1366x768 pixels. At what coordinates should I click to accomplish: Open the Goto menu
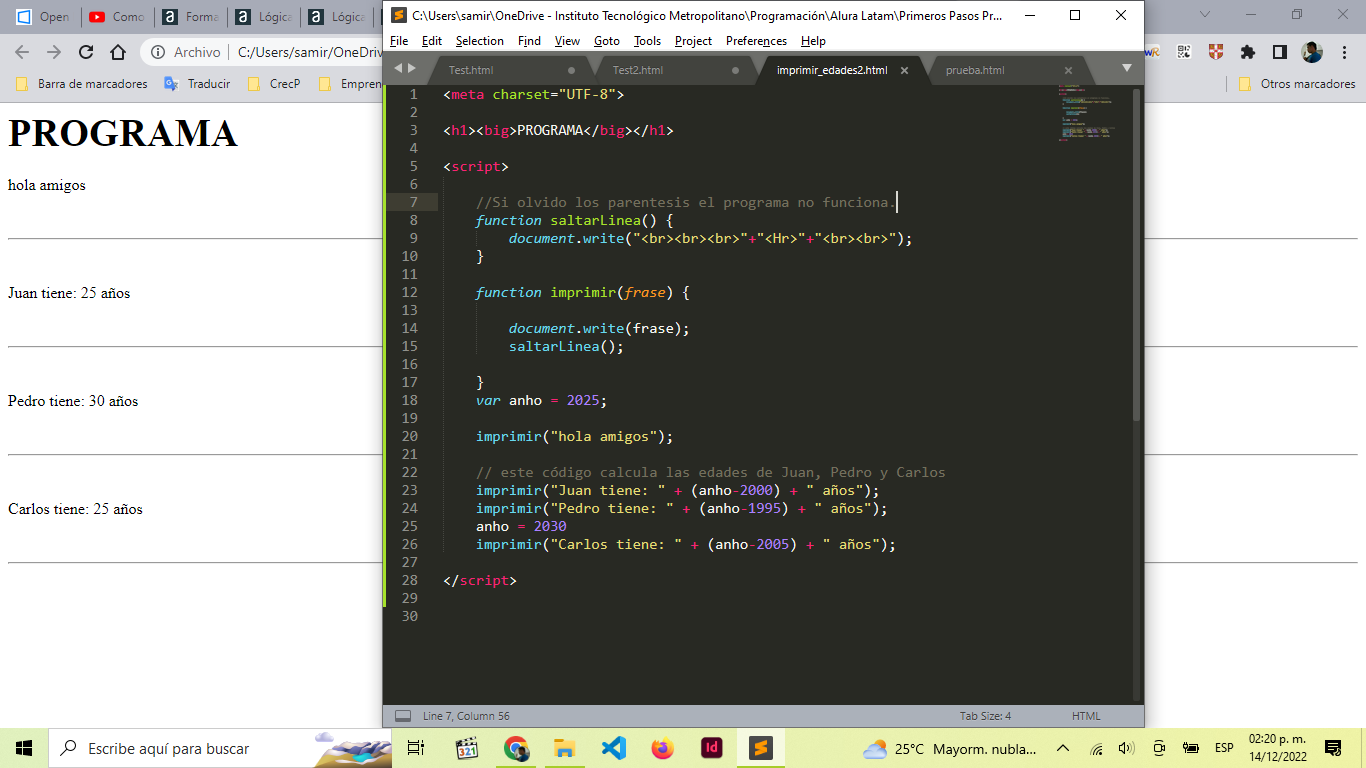pos(607,41)
